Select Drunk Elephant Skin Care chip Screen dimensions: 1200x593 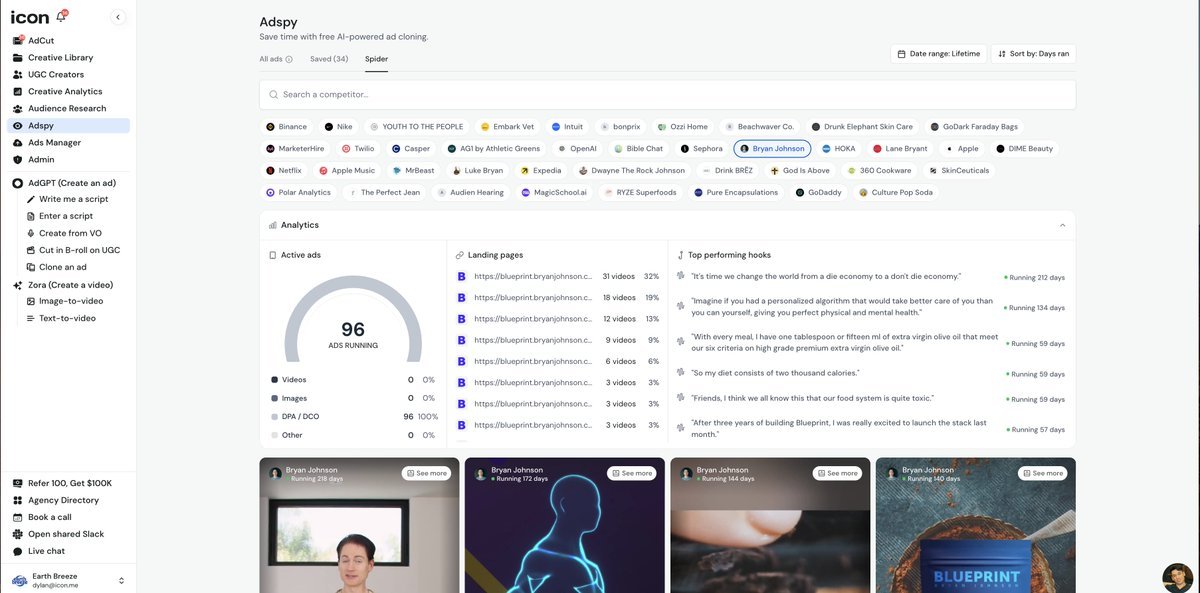click(x=862, y=127)
